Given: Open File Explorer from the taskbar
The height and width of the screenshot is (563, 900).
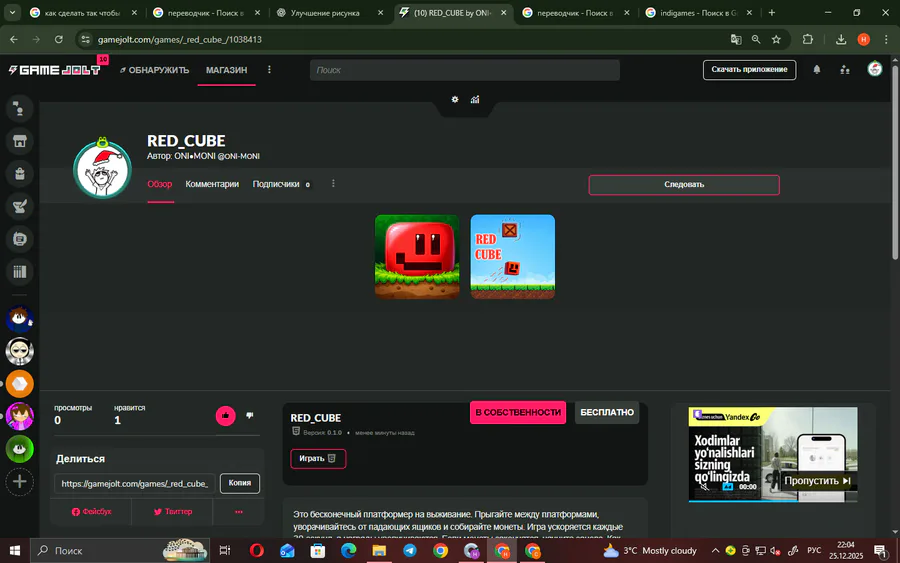Looking at the screenshot, I should pos(379,551).
